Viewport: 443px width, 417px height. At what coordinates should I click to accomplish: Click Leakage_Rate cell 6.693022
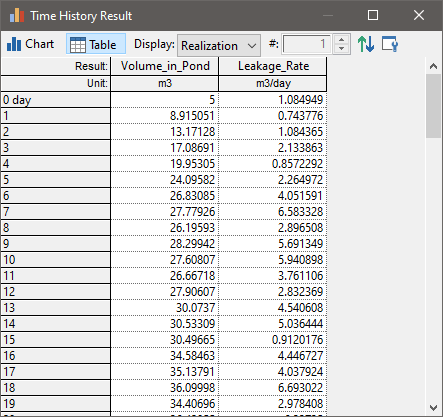[273, 388]
